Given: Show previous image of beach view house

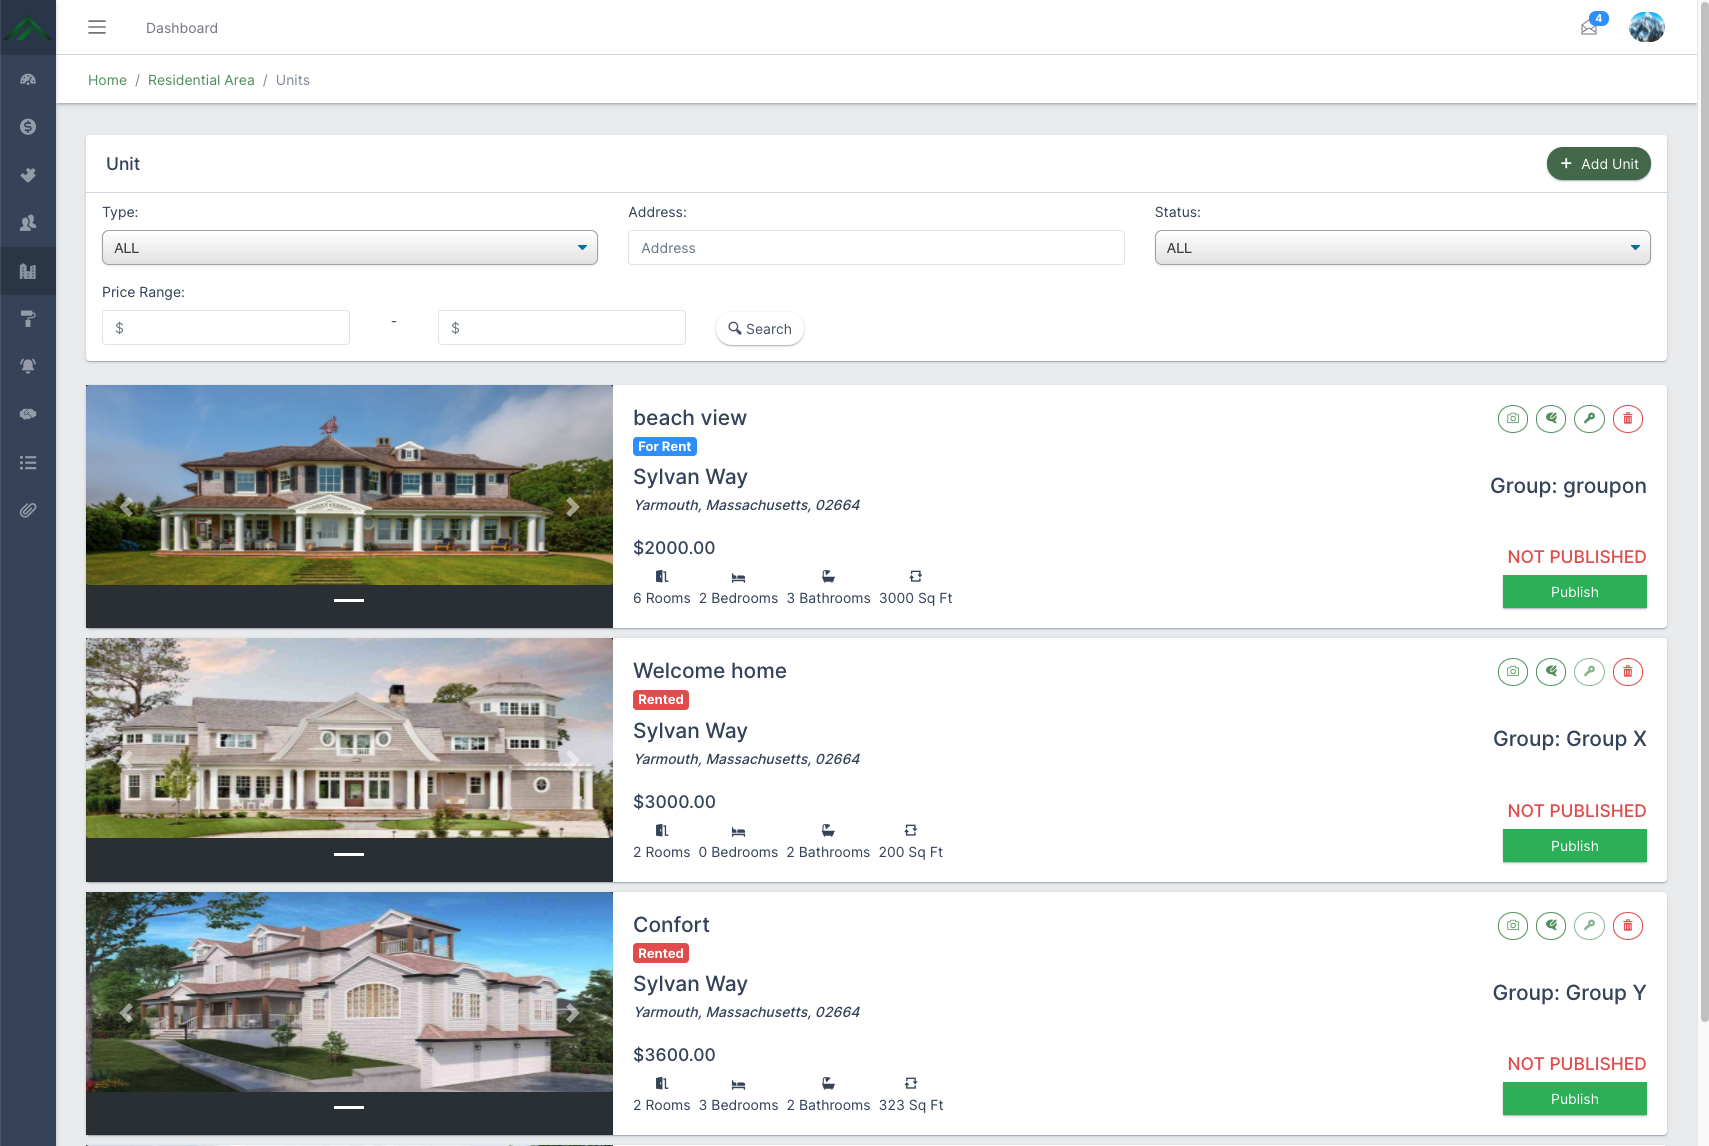Looking at the screenshot, I should point(126,507).
